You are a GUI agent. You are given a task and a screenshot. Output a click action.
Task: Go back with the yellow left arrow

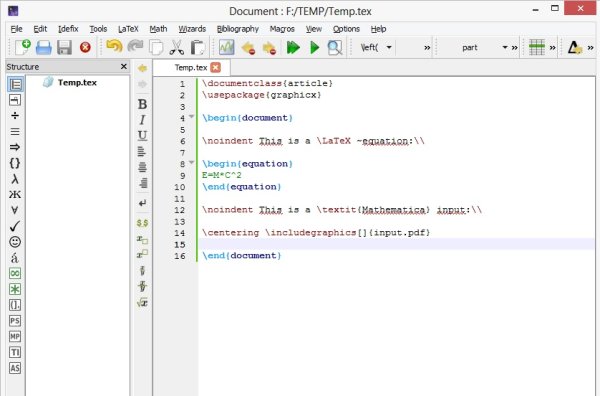point(142,68)
